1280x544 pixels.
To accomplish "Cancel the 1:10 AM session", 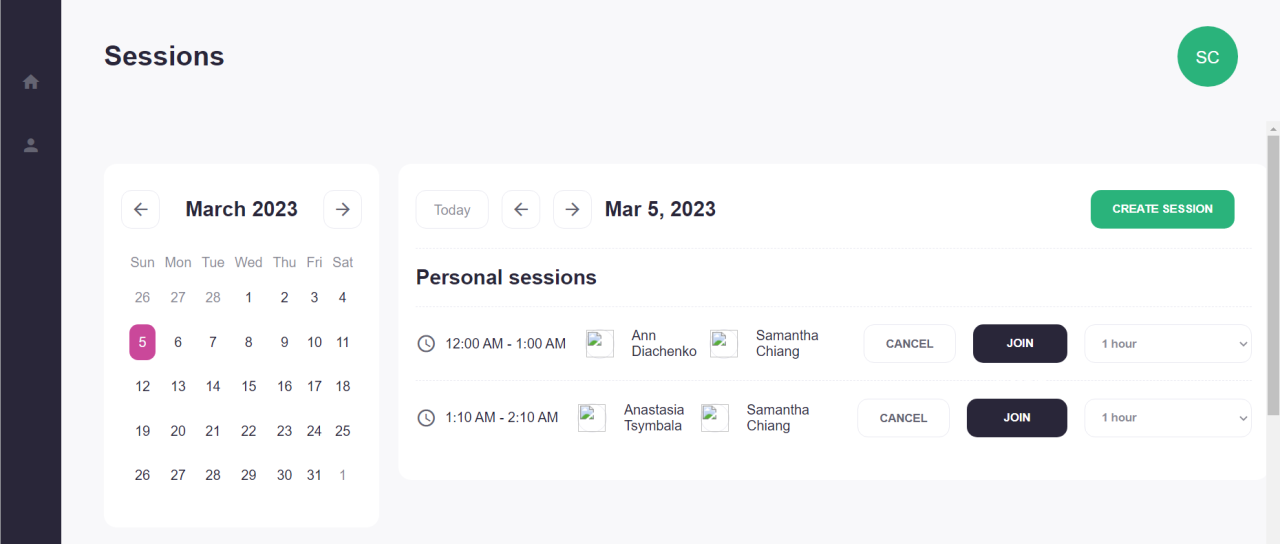I will point(903,417).
